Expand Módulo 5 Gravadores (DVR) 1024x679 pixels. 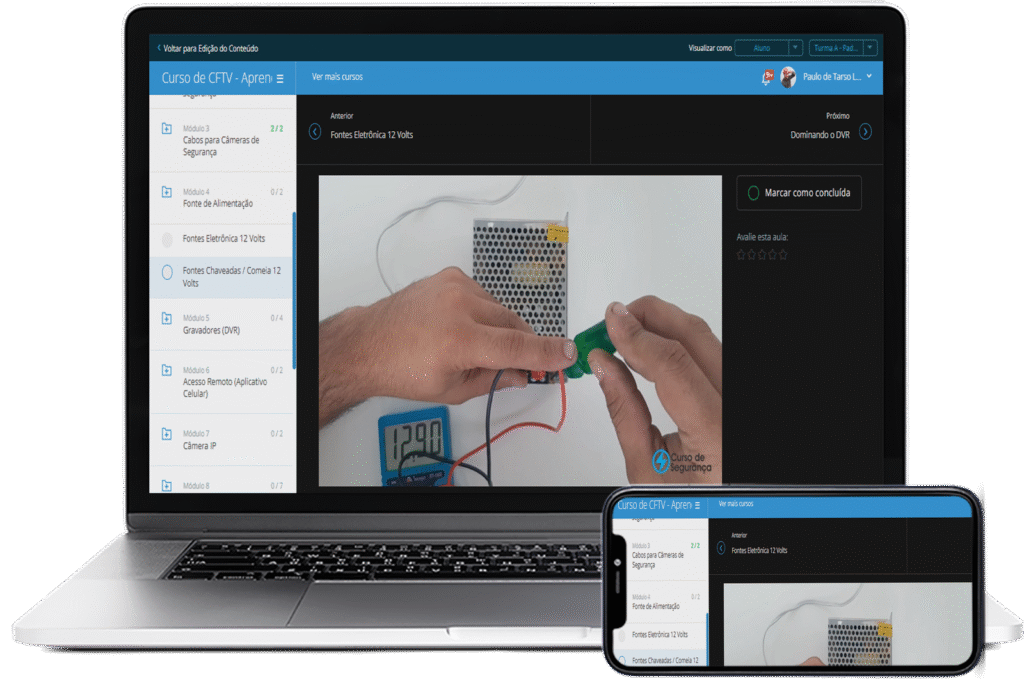222,324
